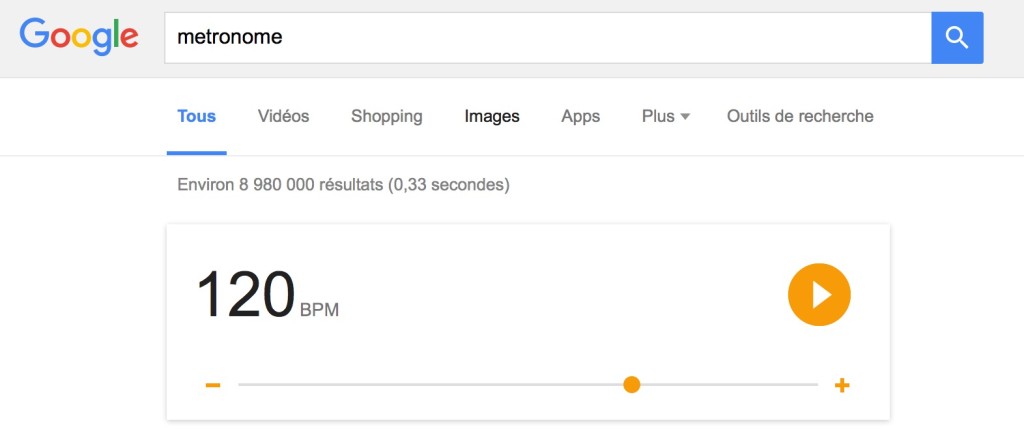Click the Environ 8 980 000 résultats text

coord(343,185)
